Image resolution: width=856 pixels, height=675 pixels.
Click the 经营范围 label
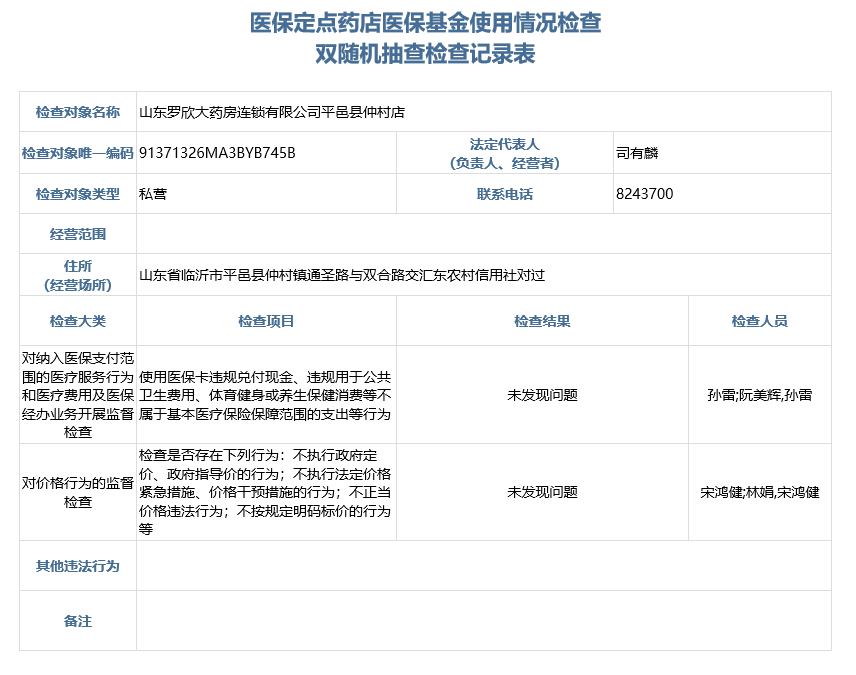pyautogui.click(x=78, y=234)
